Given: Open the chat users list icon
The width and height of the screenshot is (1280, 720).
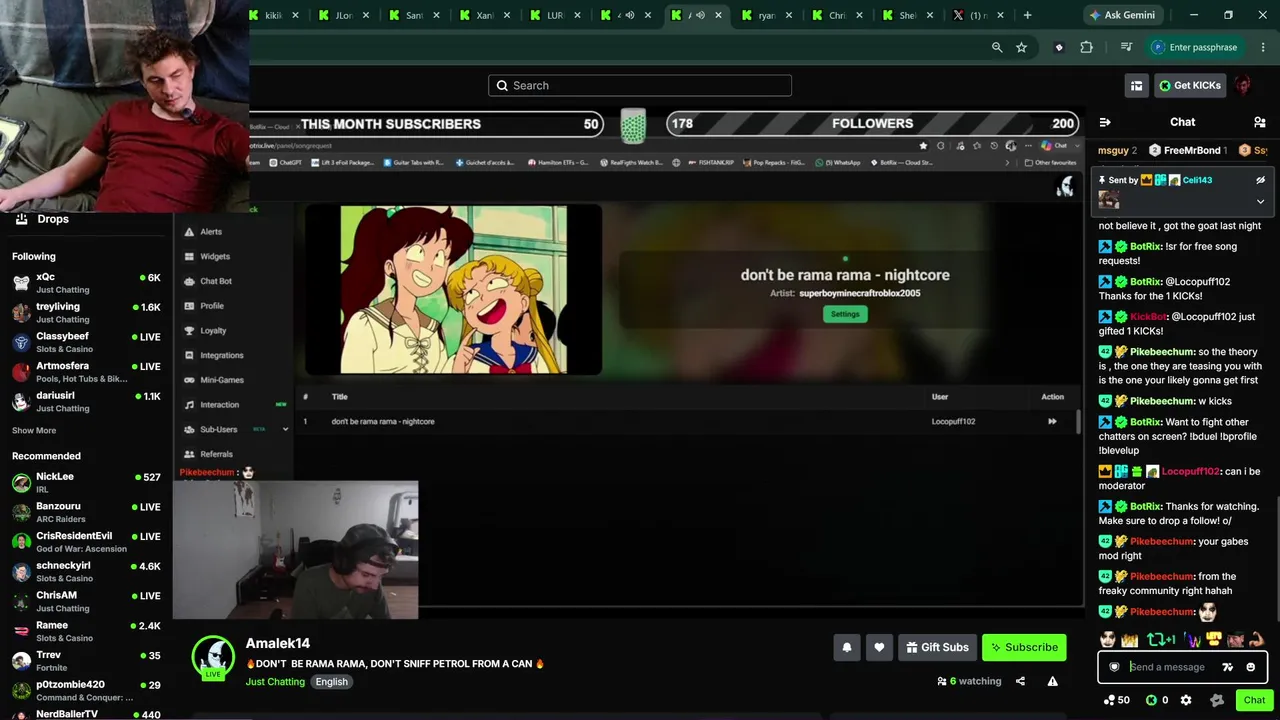Looking at the screenshot, I should (x=1259, y=122).
